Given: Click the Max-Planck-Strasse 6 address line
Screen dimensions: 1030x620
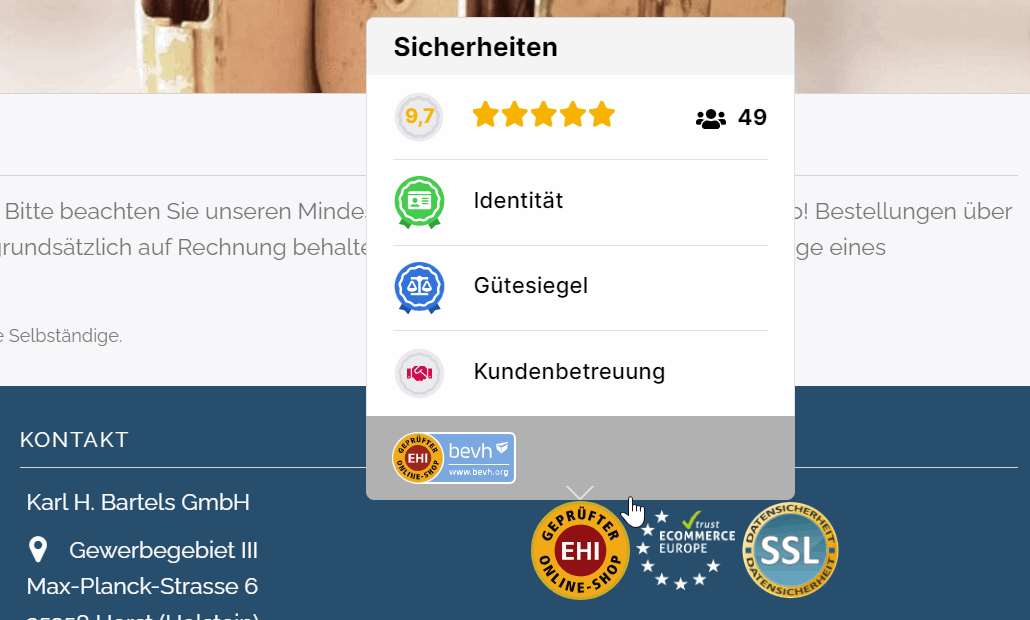Looking at the screenshot, I should point(143,586).
